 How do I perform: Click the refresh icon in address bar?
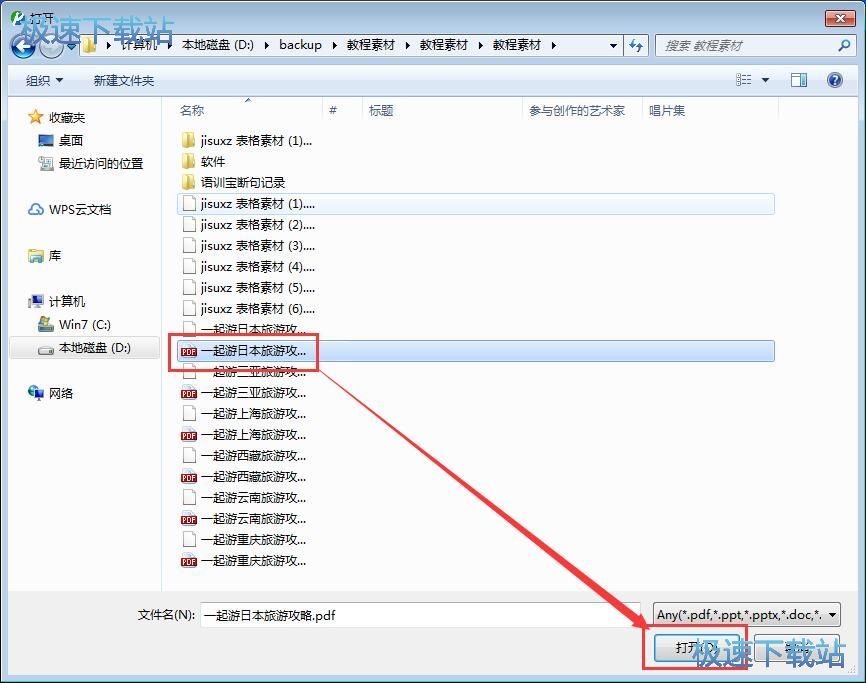tap(637, 45)
